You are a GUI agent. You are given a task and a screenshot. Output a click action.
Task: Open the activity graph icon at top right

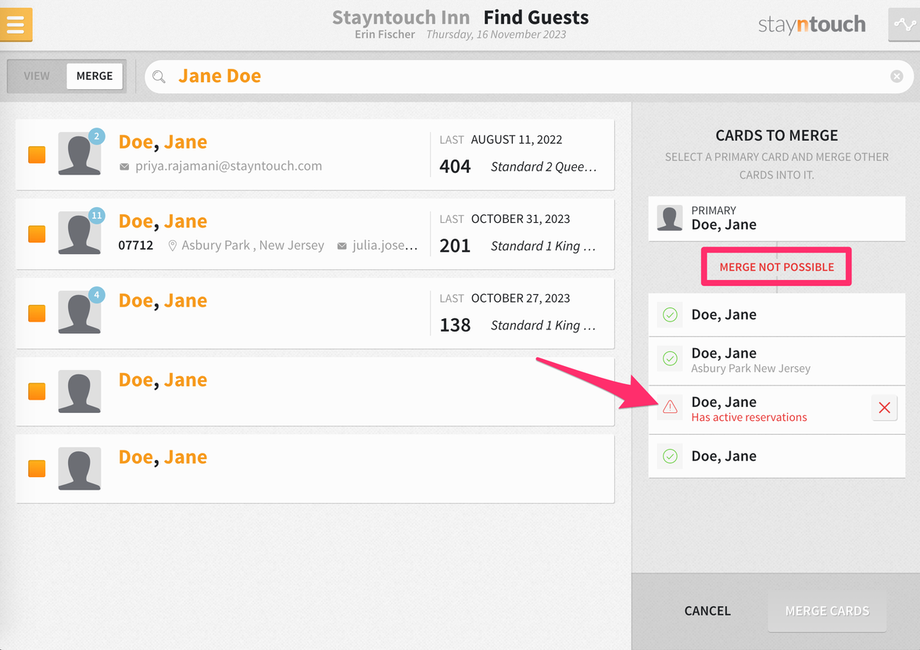pyautogui.click(x=904, y=25)
